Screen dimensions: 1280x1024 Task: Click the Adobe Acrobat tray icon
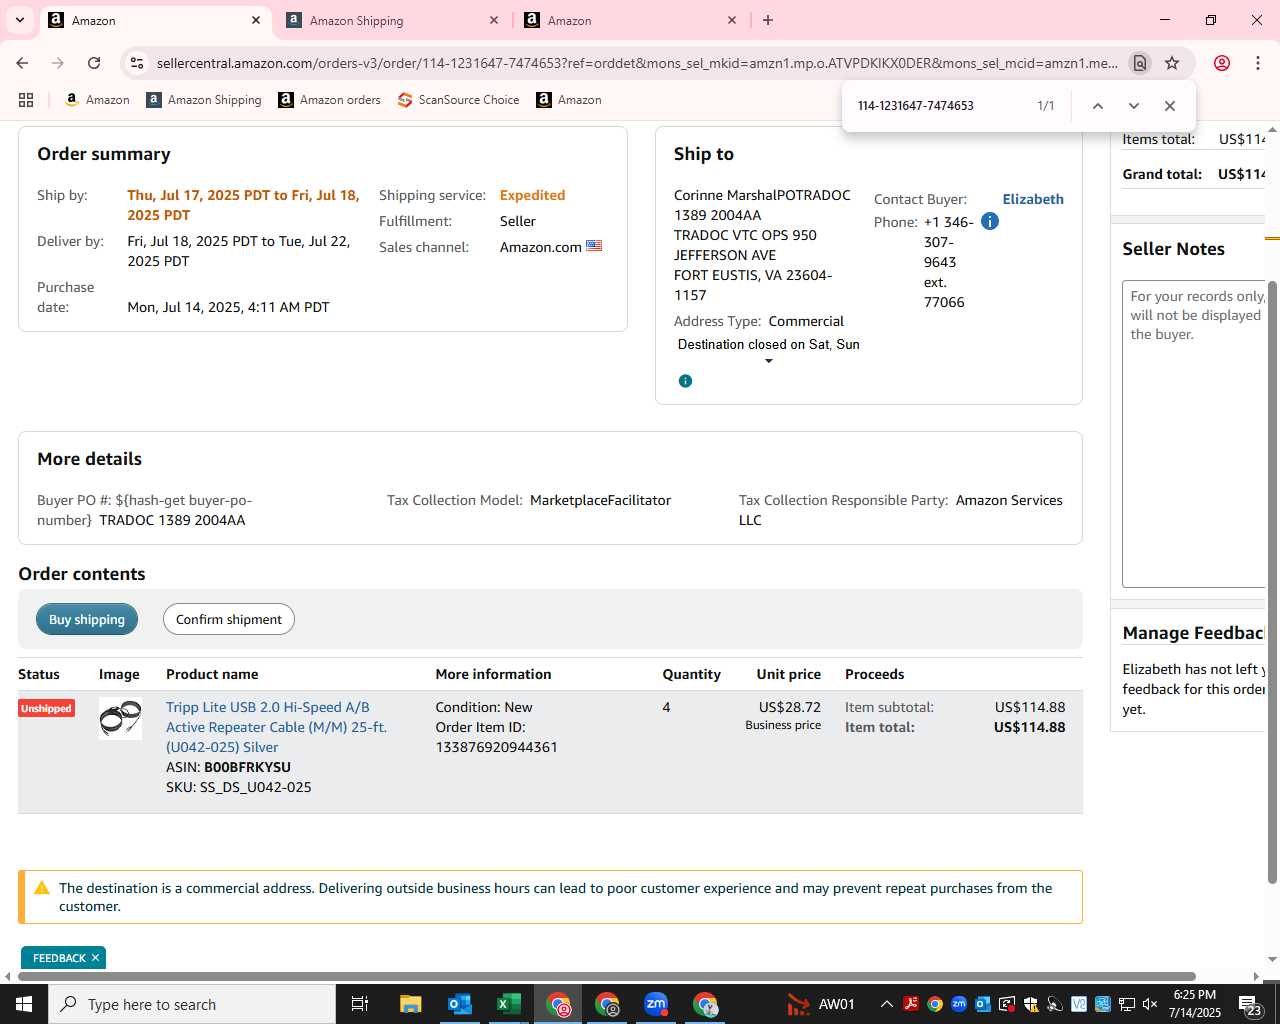[x=910, y=1004]
